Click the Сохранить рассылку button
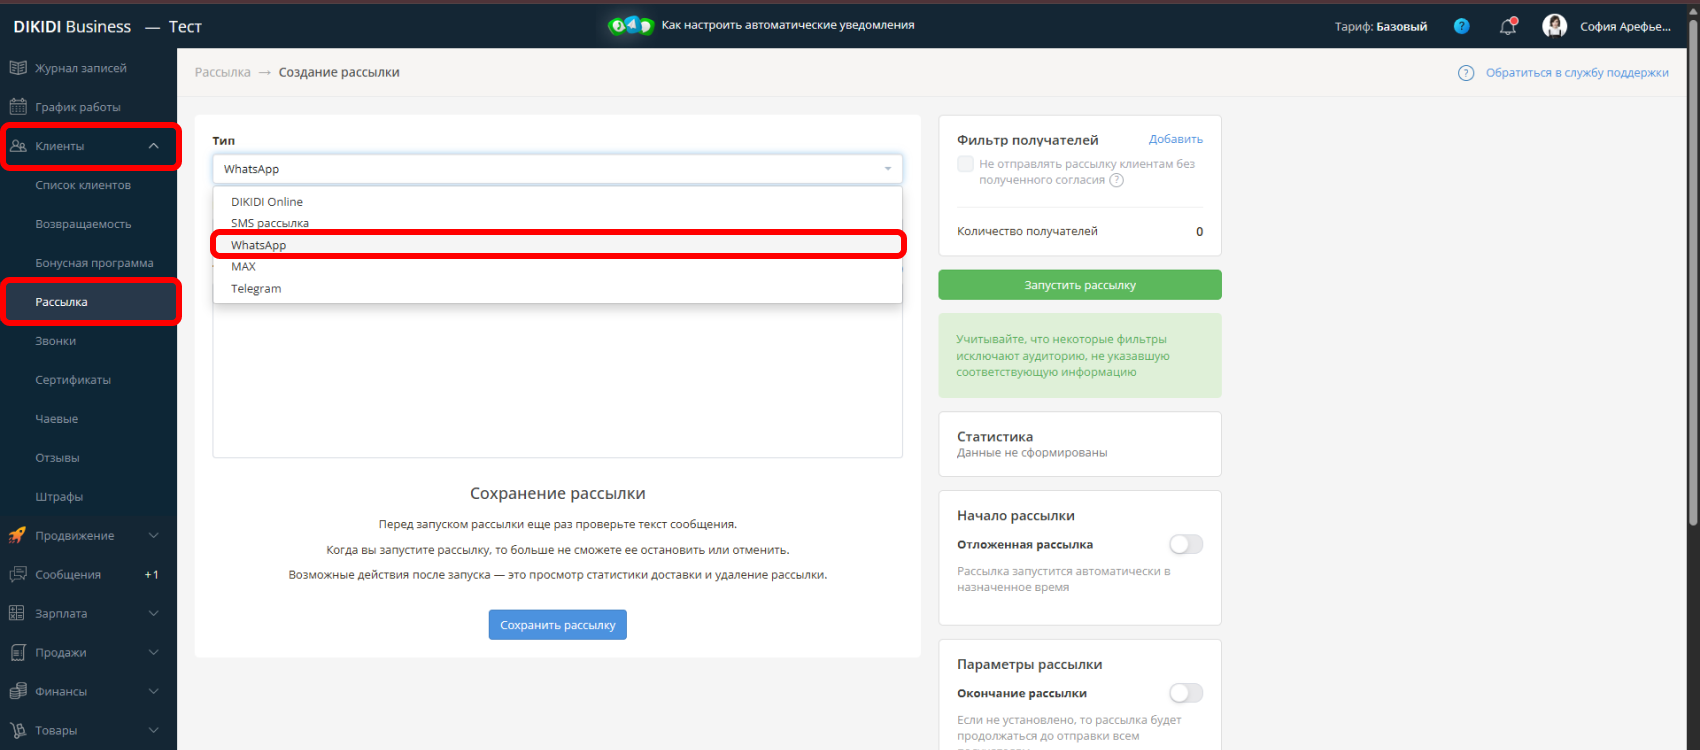1700x750 pixels. pyautogui.click(x=557, y=625)
